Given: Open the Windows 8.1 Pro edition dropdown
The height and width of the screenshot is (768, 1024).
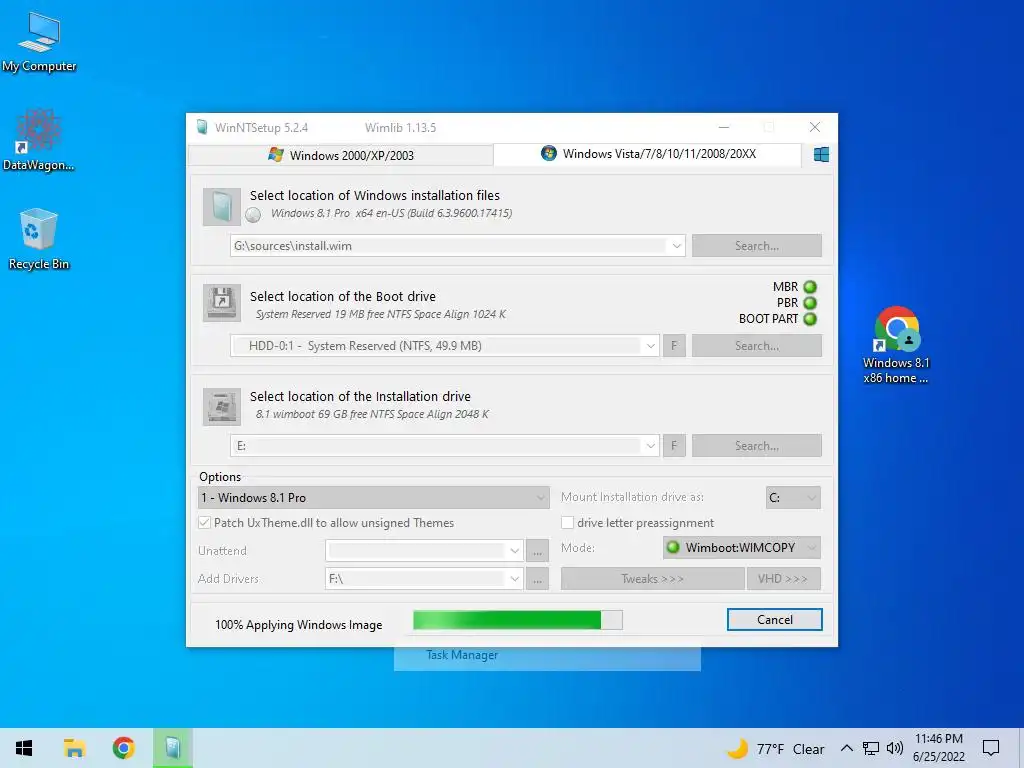Looking at the screenshot, I should [x=373, y=498].
